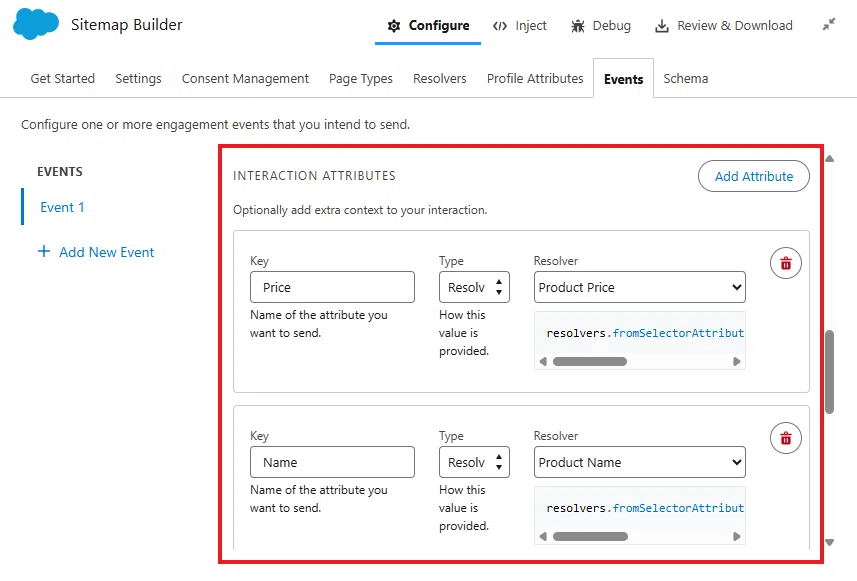Open the Consent Management tab

coord(245,79)
